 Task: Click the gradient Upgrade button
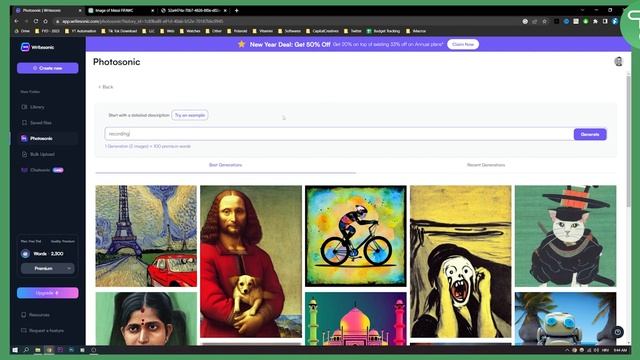[x=48, y=293]
